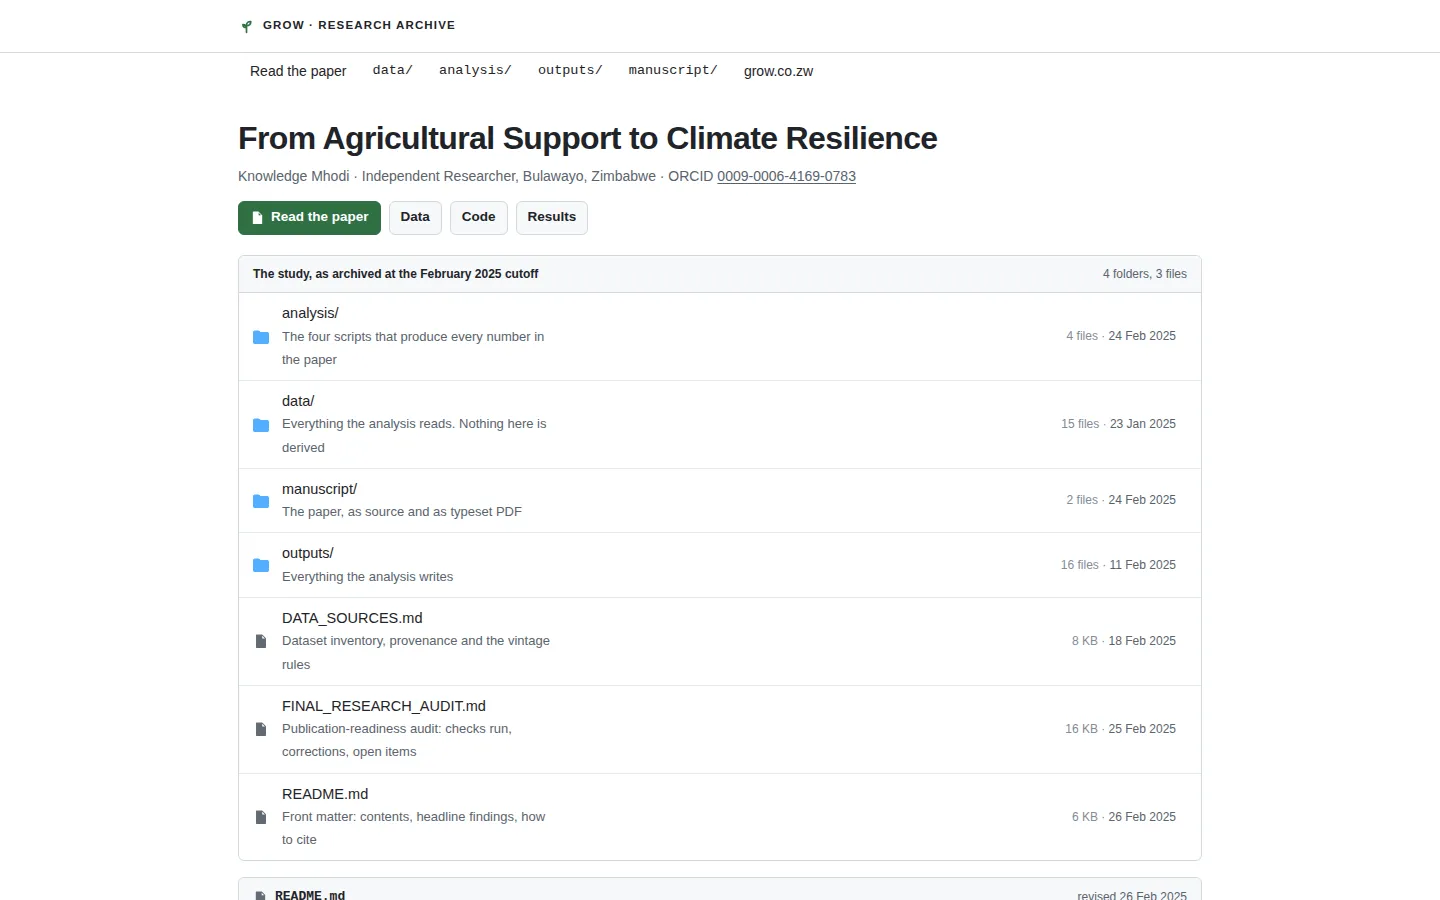Screen dimensions: 1440x900
Task: Click 'Everything the analysis reads' description
Action: point(414,436)
